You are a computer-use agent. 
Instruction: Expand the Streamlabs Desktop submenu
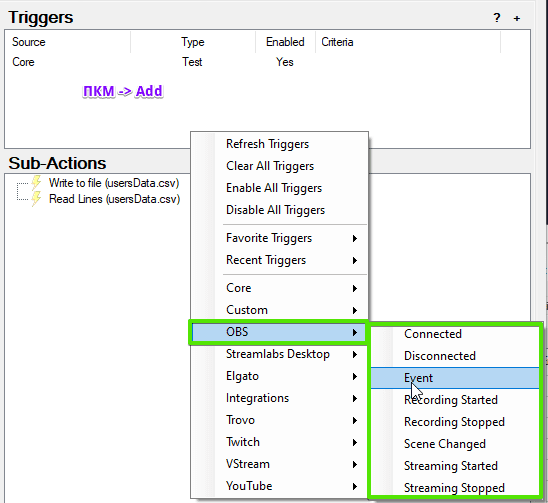point(279,354)
